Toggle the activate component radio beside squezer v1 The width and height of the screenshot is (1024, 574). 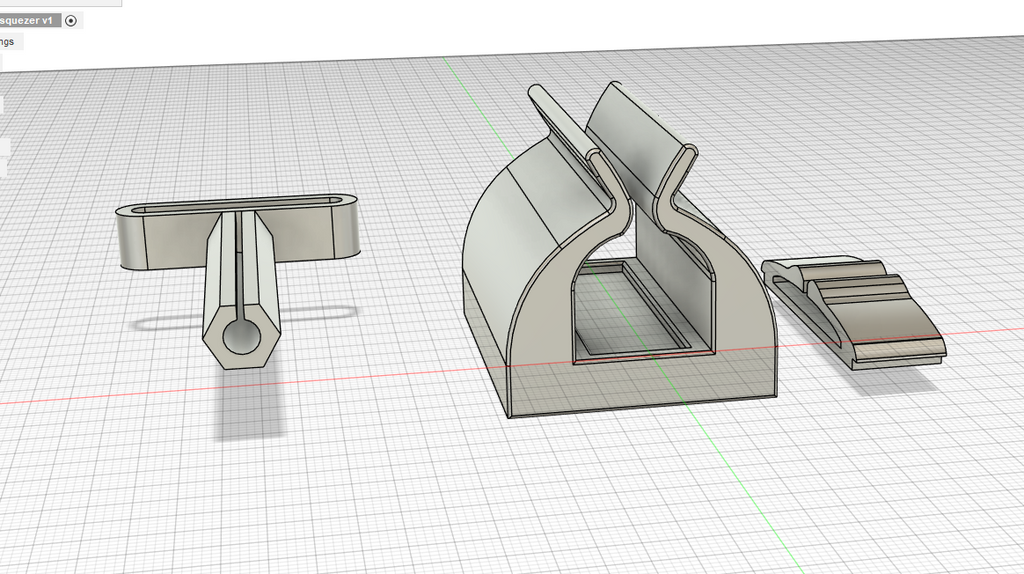click(x=71, y=21)
